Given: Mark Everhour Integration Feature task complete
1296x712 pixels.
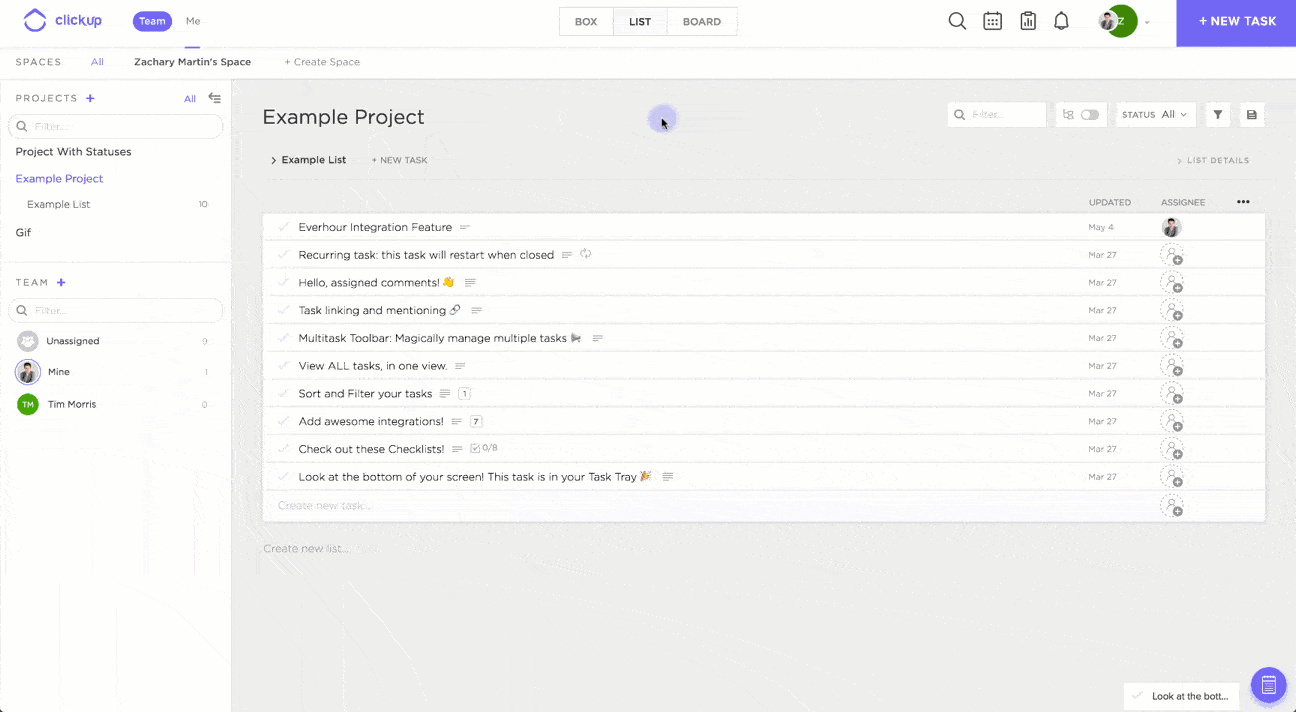Looking at the screenshot, I should [x=284, y=227].
